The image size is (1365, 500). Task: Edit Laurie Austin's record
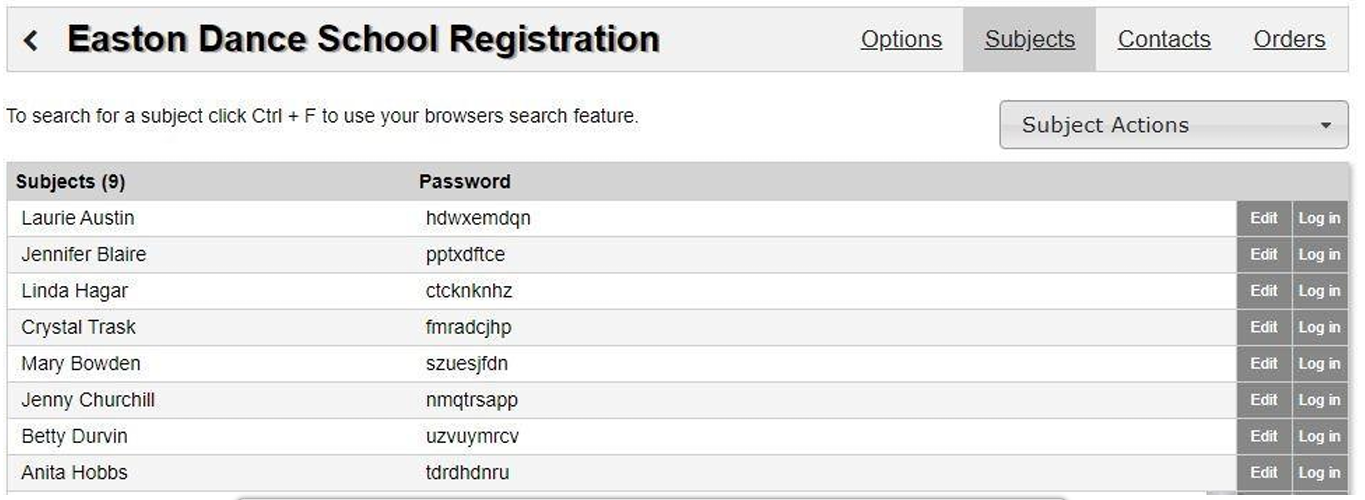(1264, 218)
